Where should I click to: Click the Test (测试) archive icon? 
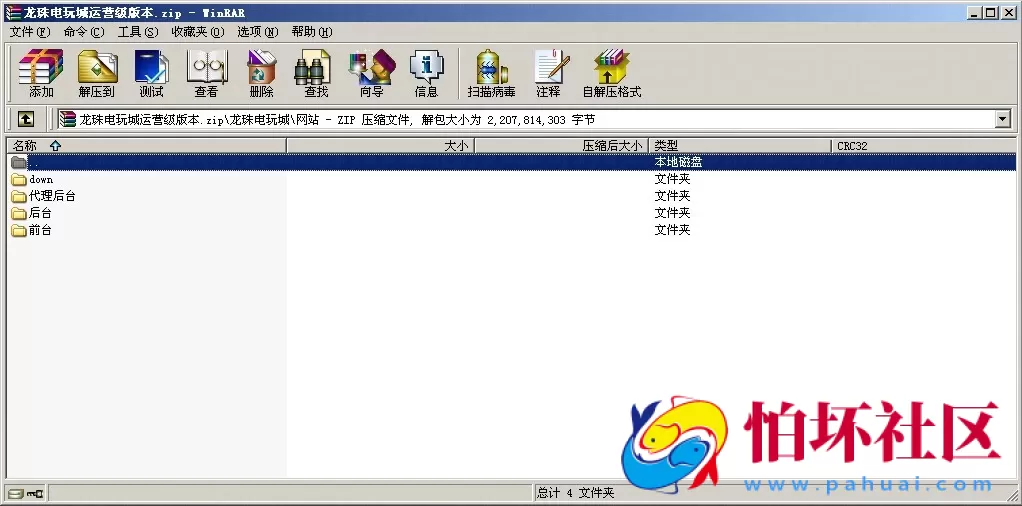[x=151, y=72]
